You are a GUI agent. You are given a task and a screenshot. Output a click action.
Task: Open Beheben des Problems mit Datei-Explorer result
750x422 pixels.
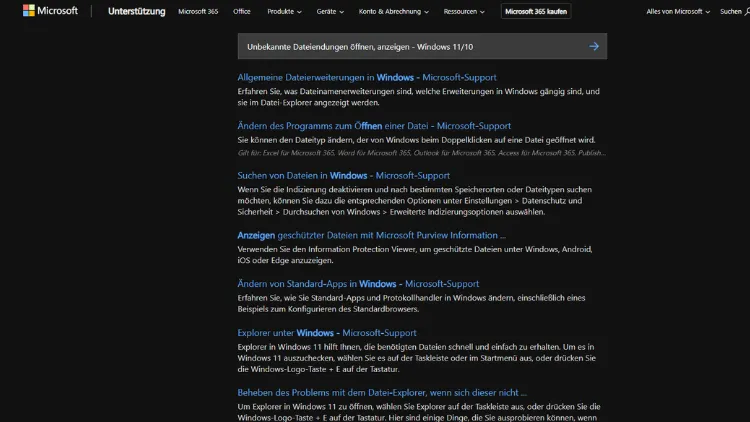382,393
